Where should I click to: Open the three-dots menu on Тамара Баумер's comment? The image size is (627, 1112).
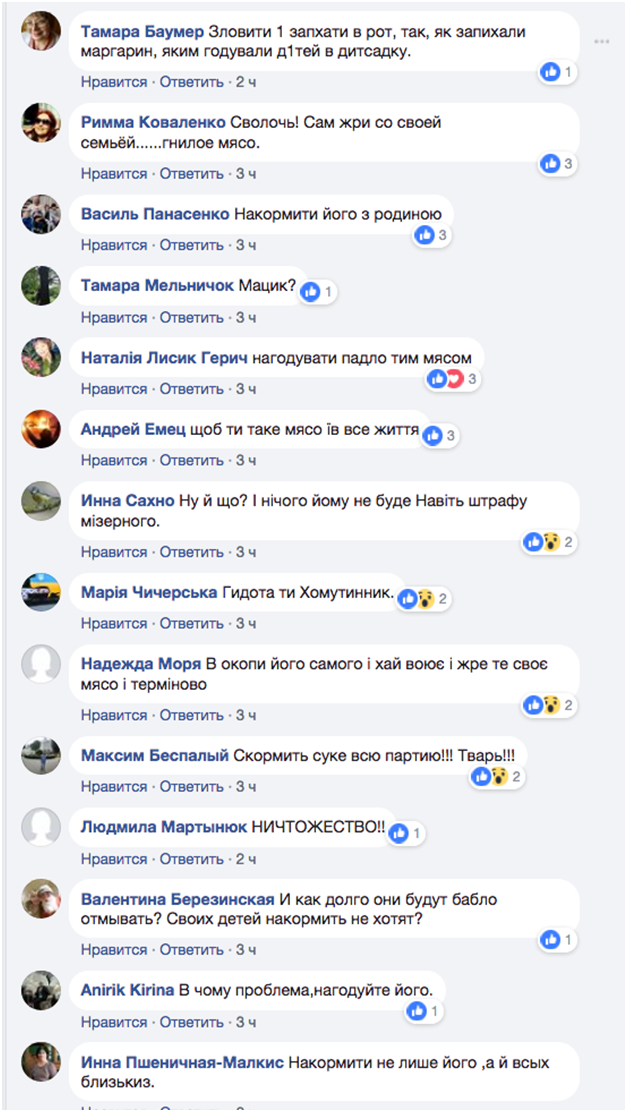tap(601, 42)
